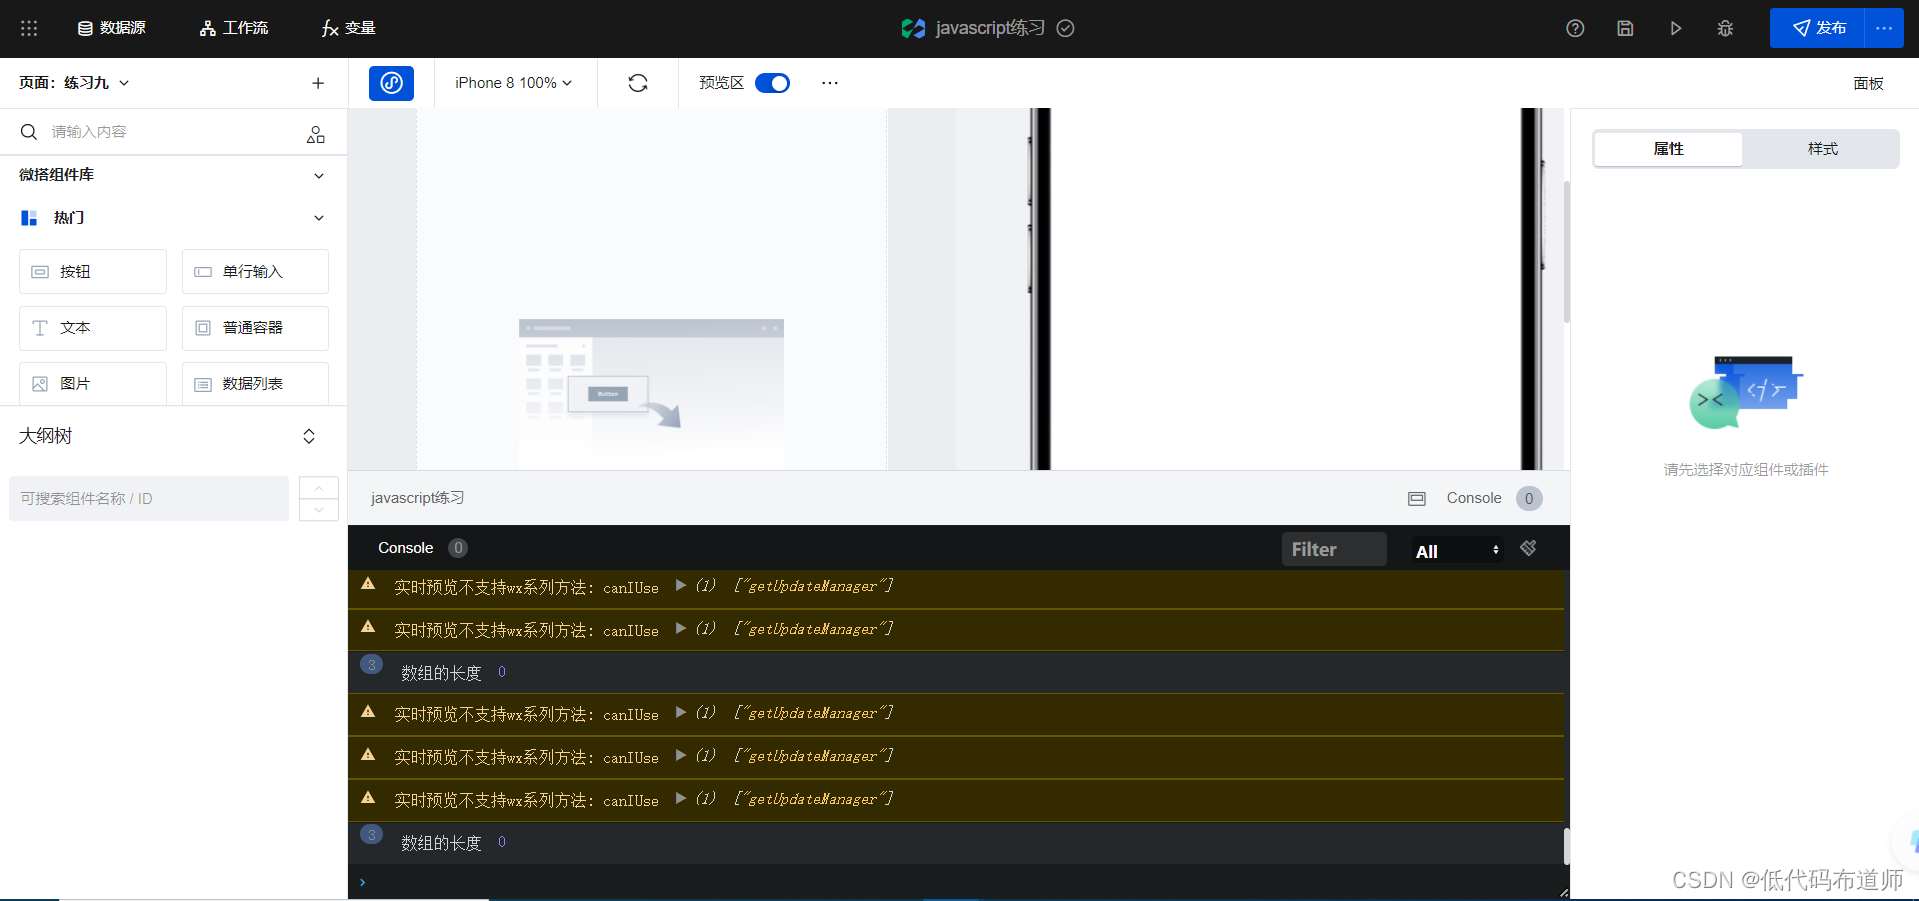Select the 单行输入 input component

click(255, 271)
